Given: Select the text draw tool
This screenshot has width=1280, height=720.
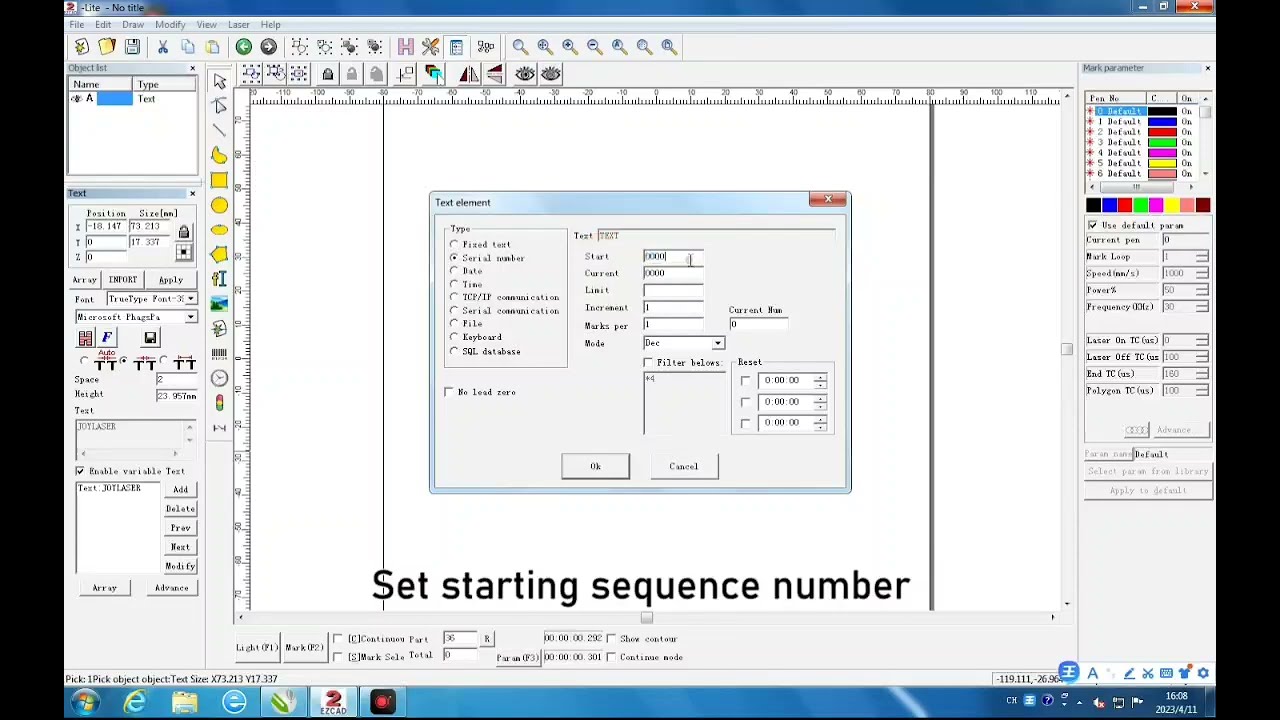Looking at the screenshot, I should [x=219, y=279].
